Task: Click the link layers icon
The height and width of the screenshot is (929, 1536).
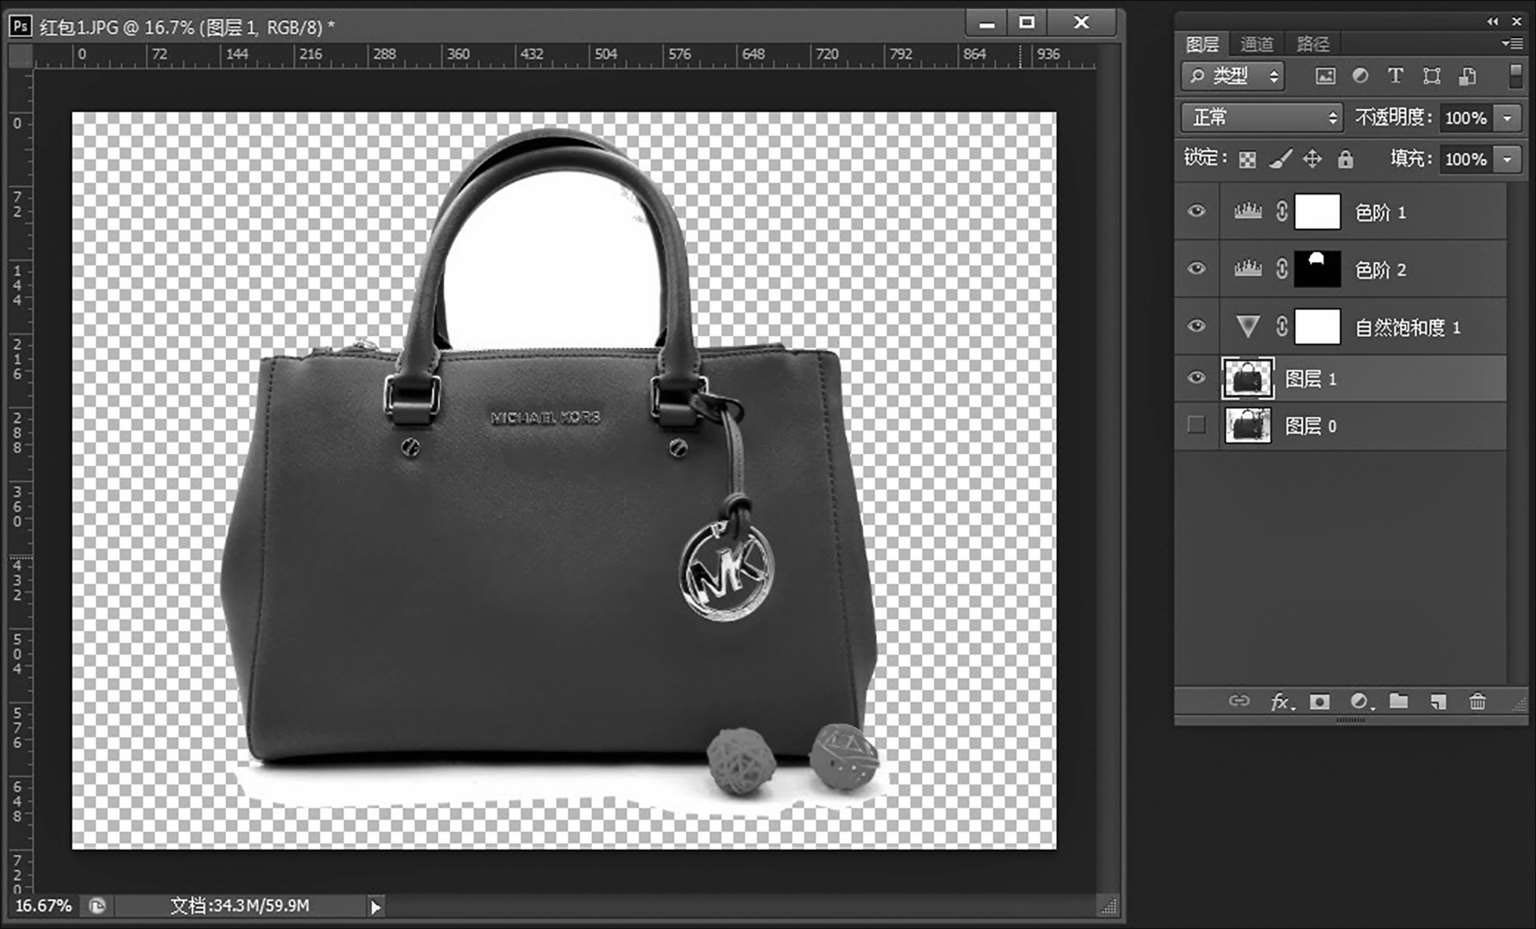Action: coord(1239,701)
